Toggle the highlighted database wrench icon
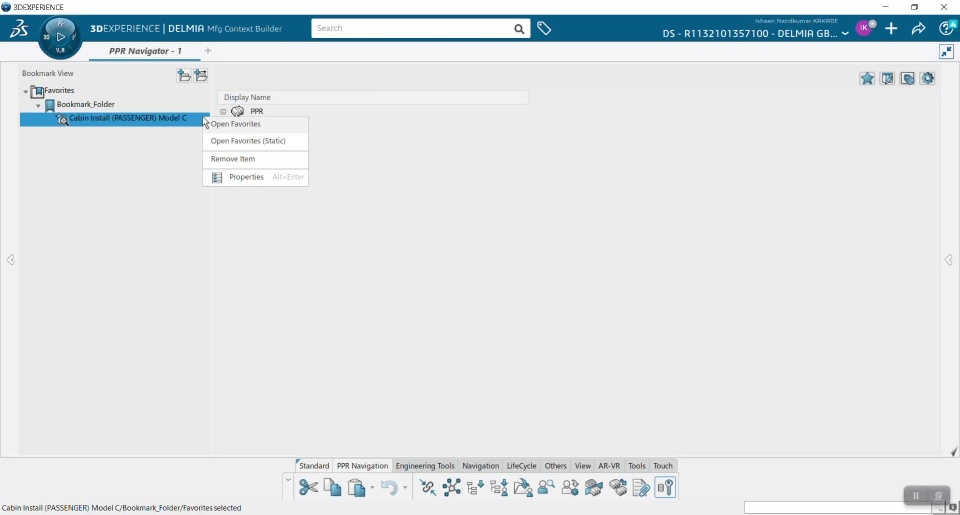The width and height of the screenshot is (960, 515). coord(665,487)
